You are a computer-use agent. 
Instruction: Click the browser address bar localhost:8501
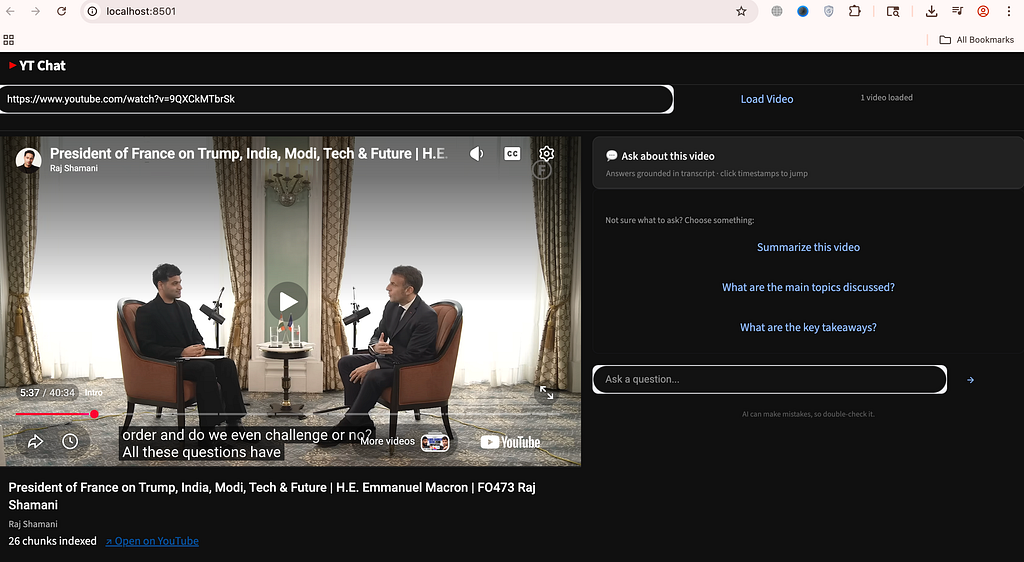click(418, 11)
